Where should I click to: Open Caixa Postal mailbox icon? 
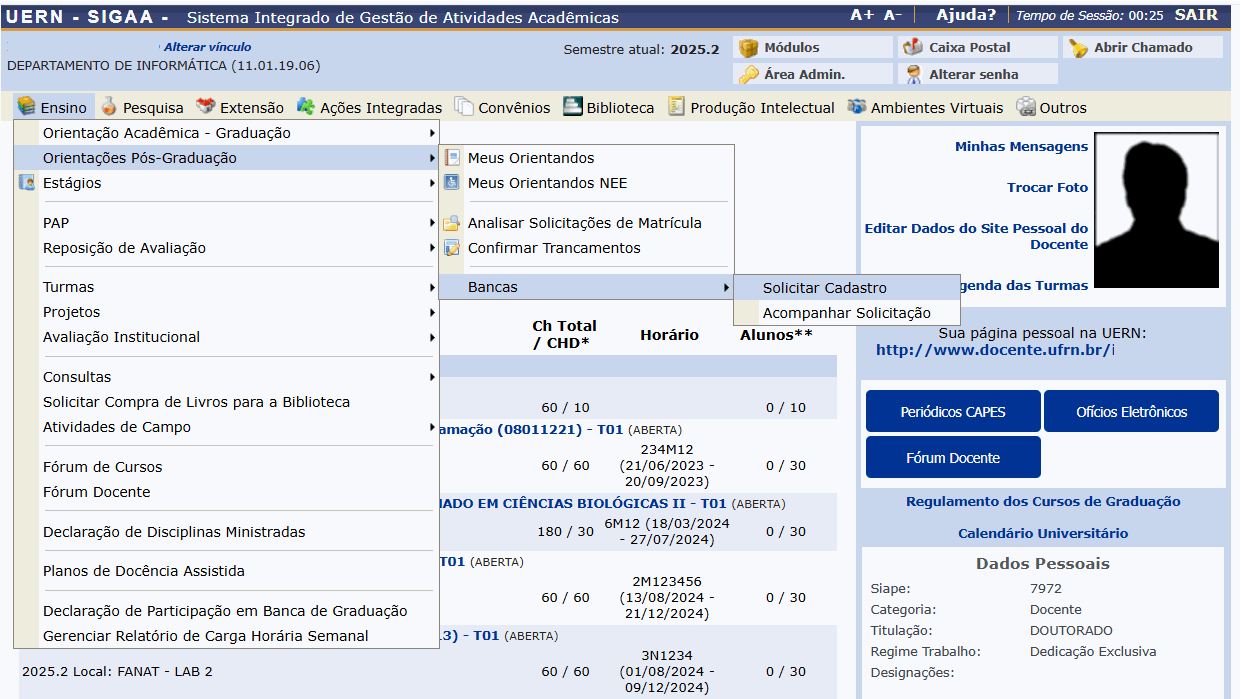912,48
